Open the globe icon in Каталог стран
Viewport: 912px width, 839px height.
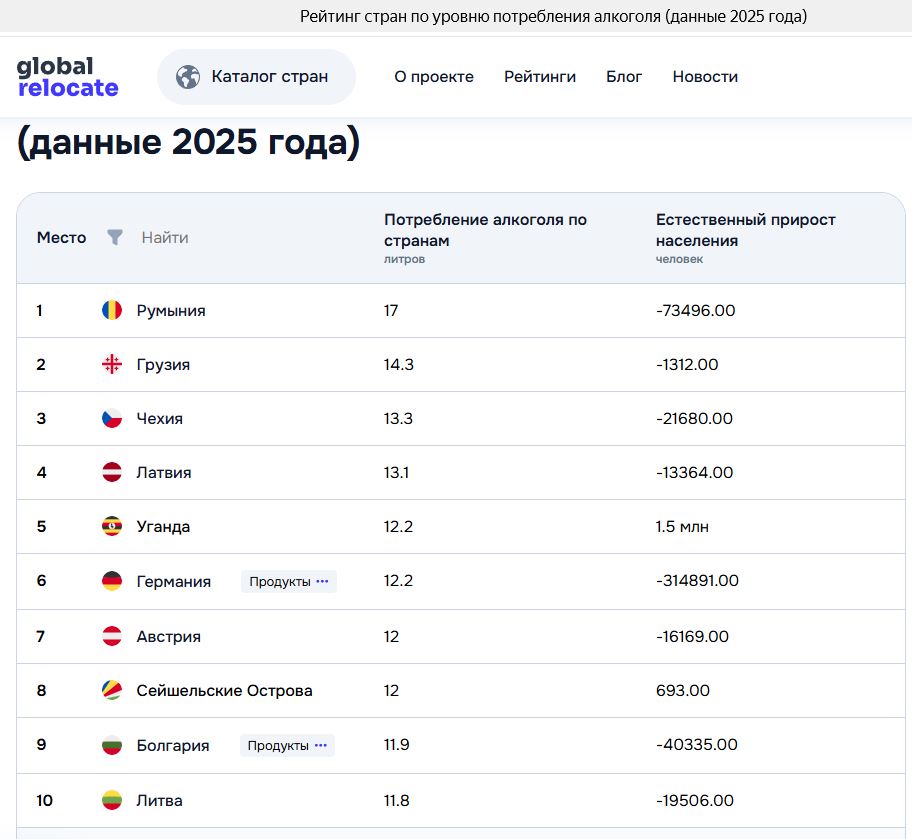pos(188,77)
